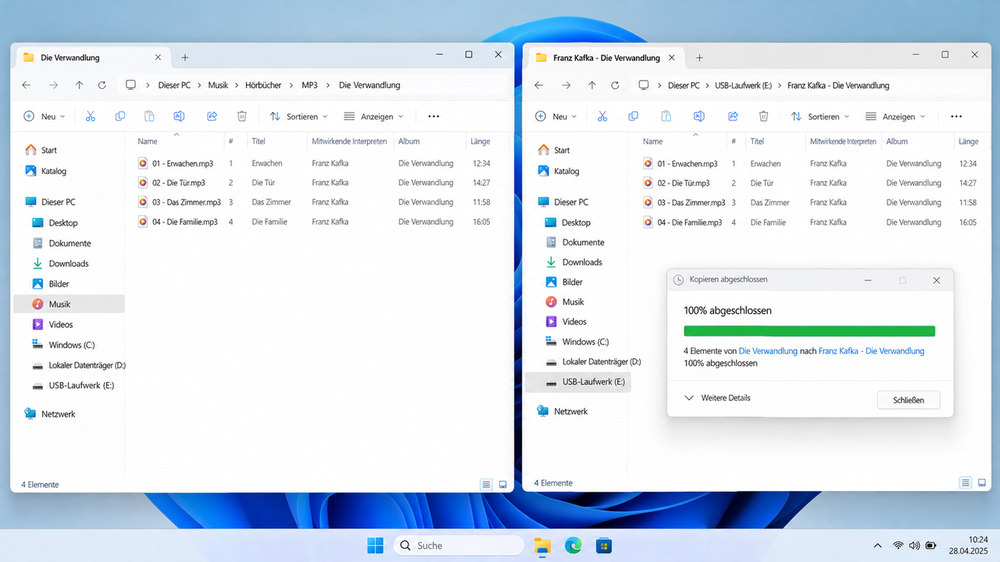Cut selection in the left Die Verwandlung window
The width and height of the screenshot is (1000, 562).
90,116
